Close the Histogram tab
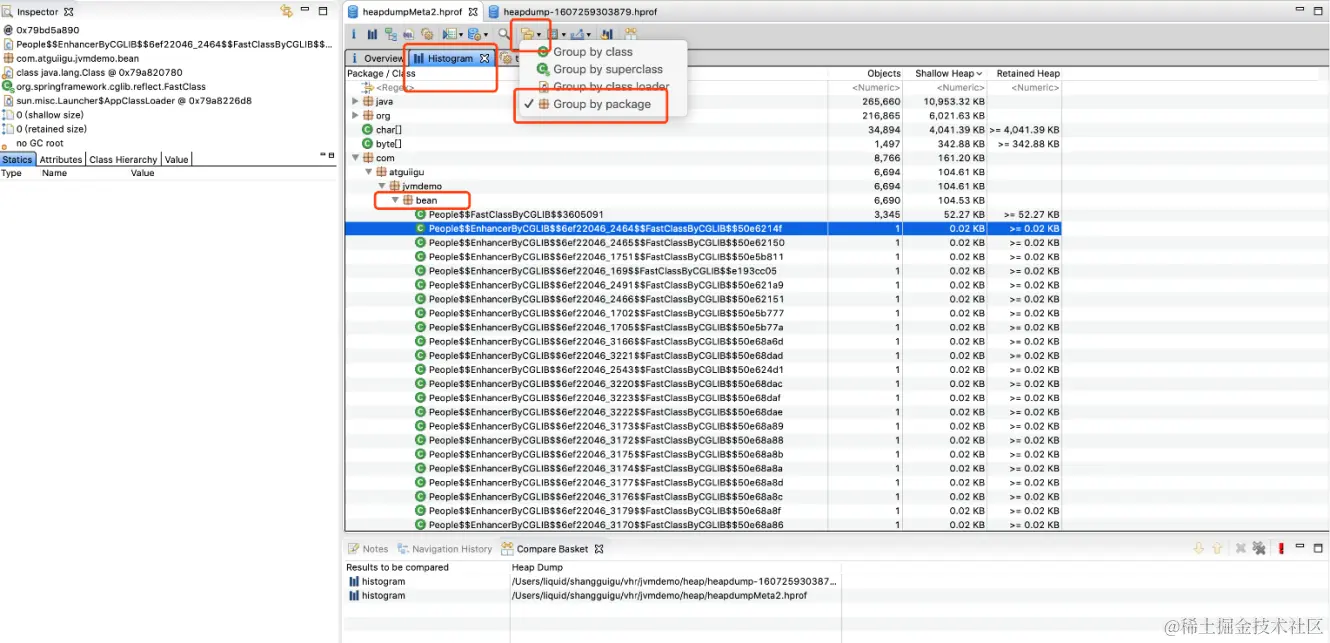 tap(485, 58)
